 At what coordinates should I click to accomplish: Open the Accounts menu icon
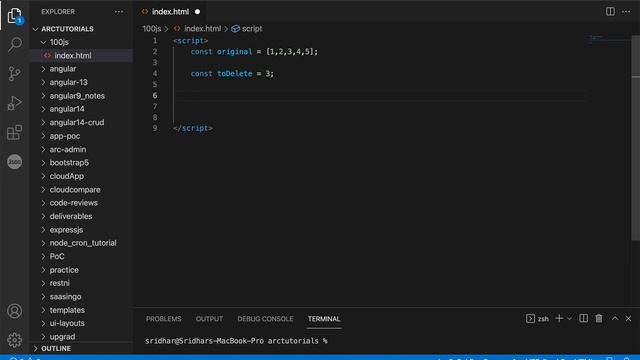point(15,311)
